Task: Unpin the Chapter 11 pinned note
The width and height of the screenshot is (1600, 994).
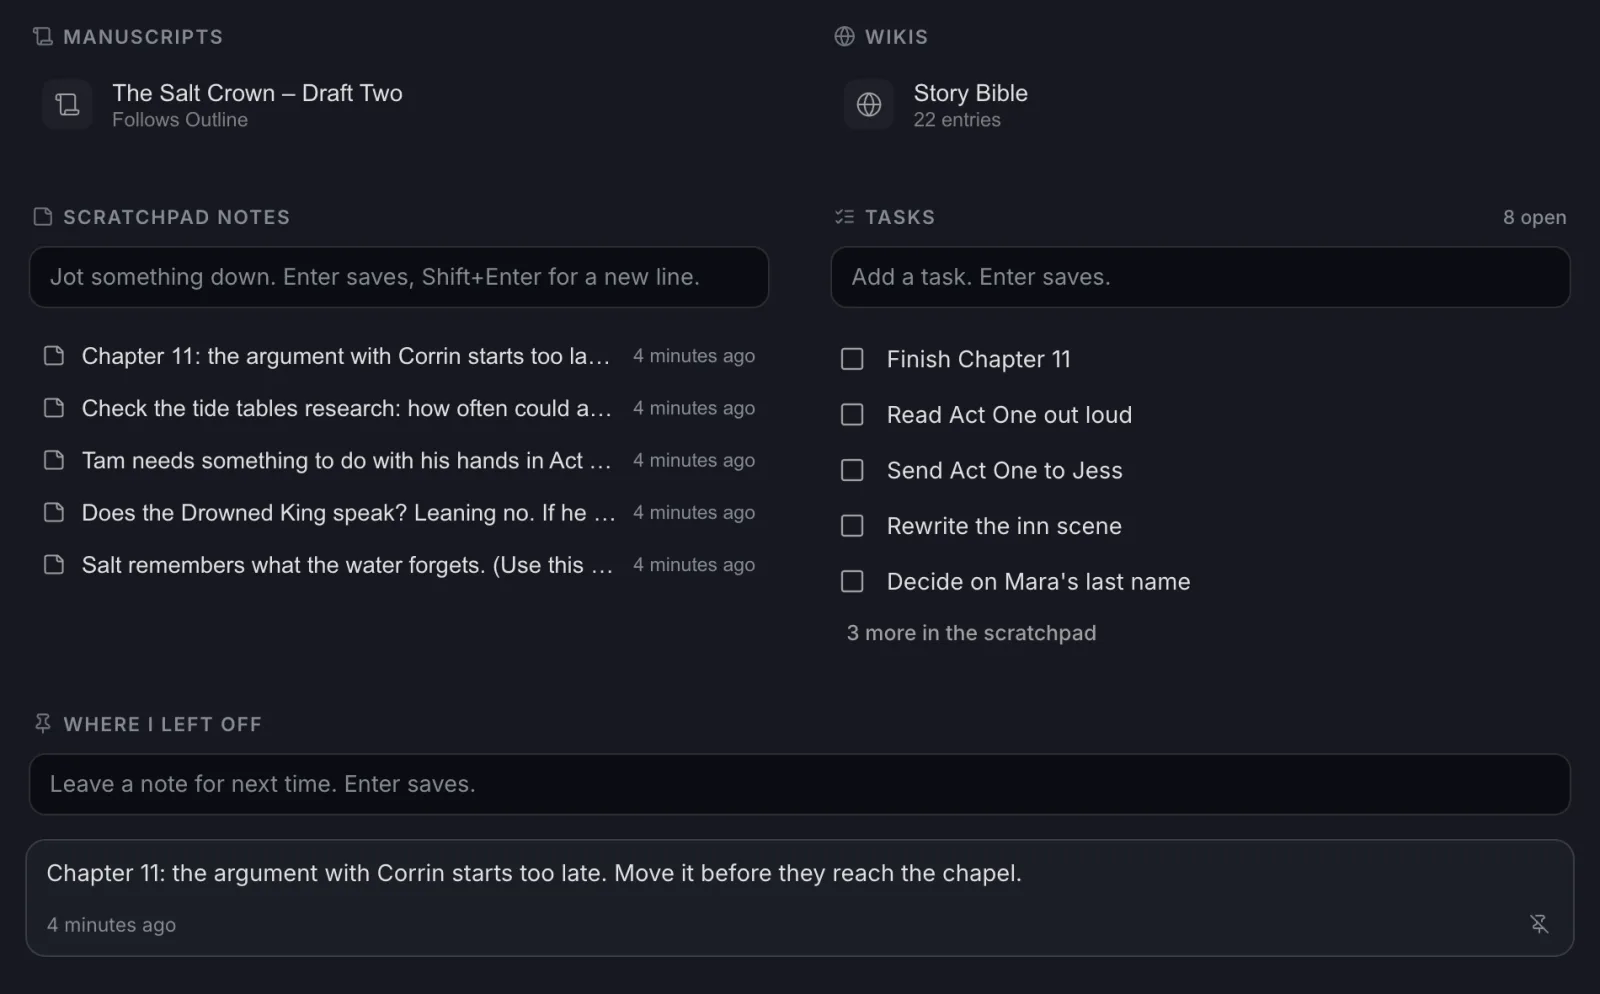Action: (1539, 924)
